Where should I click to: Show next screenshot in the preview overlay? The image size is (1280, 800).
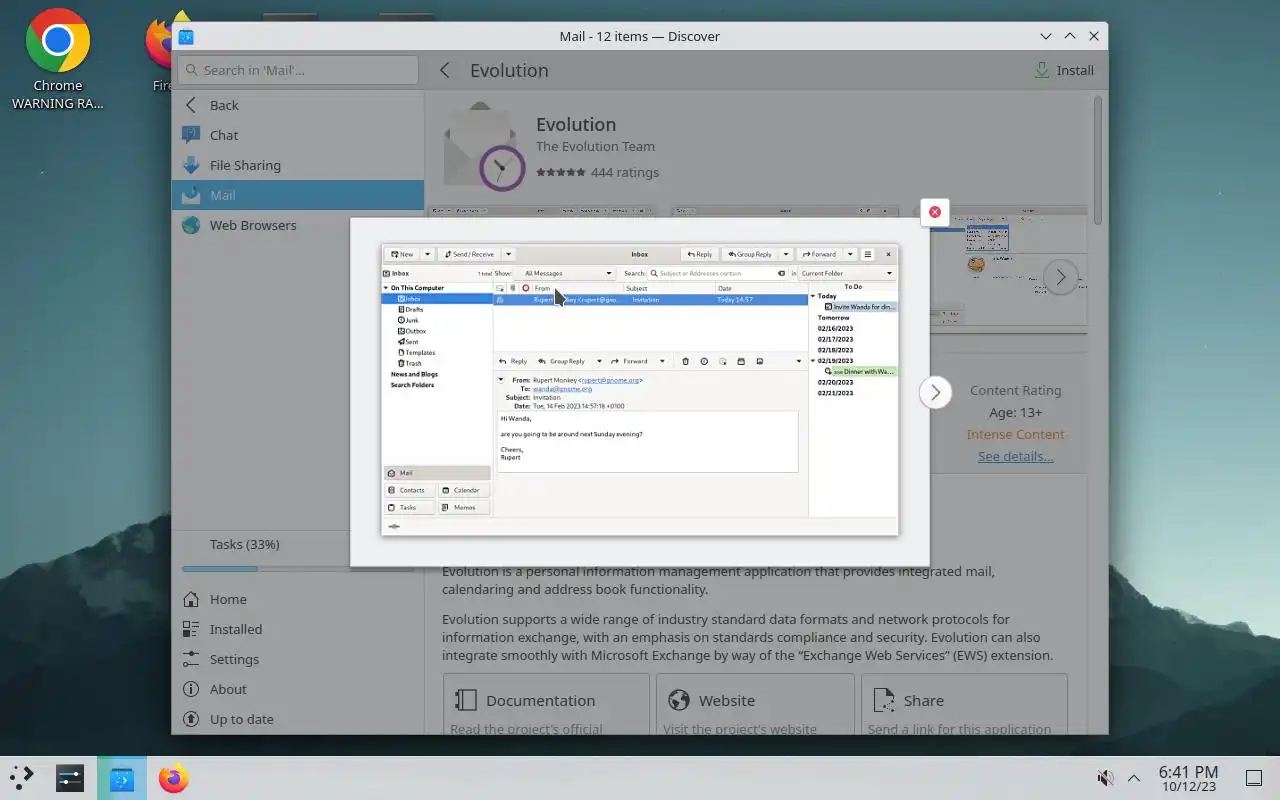tap(935, 392)
